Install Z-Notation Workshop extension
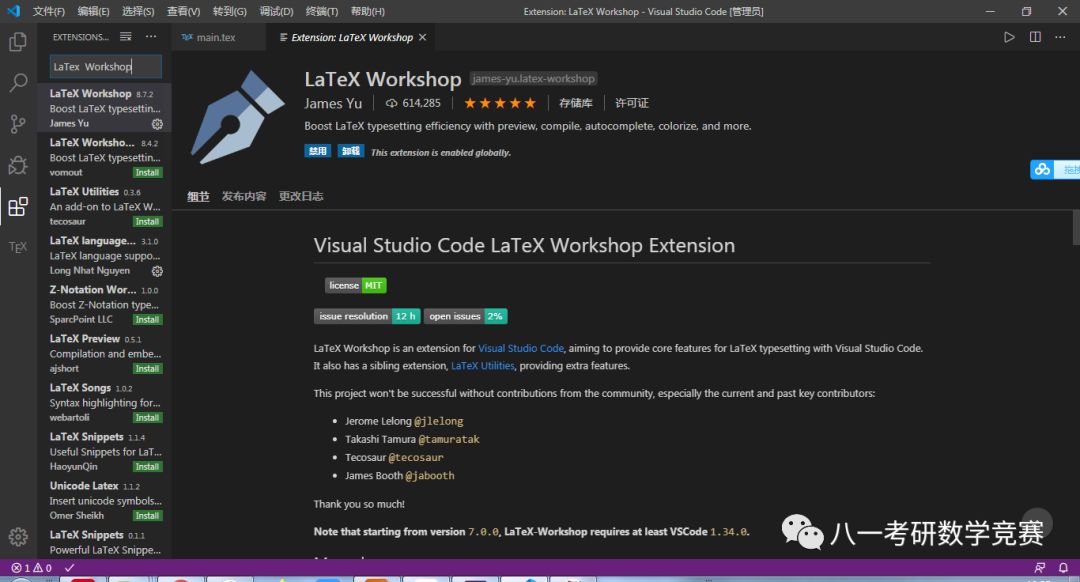1080x582 pixels. 147,320
